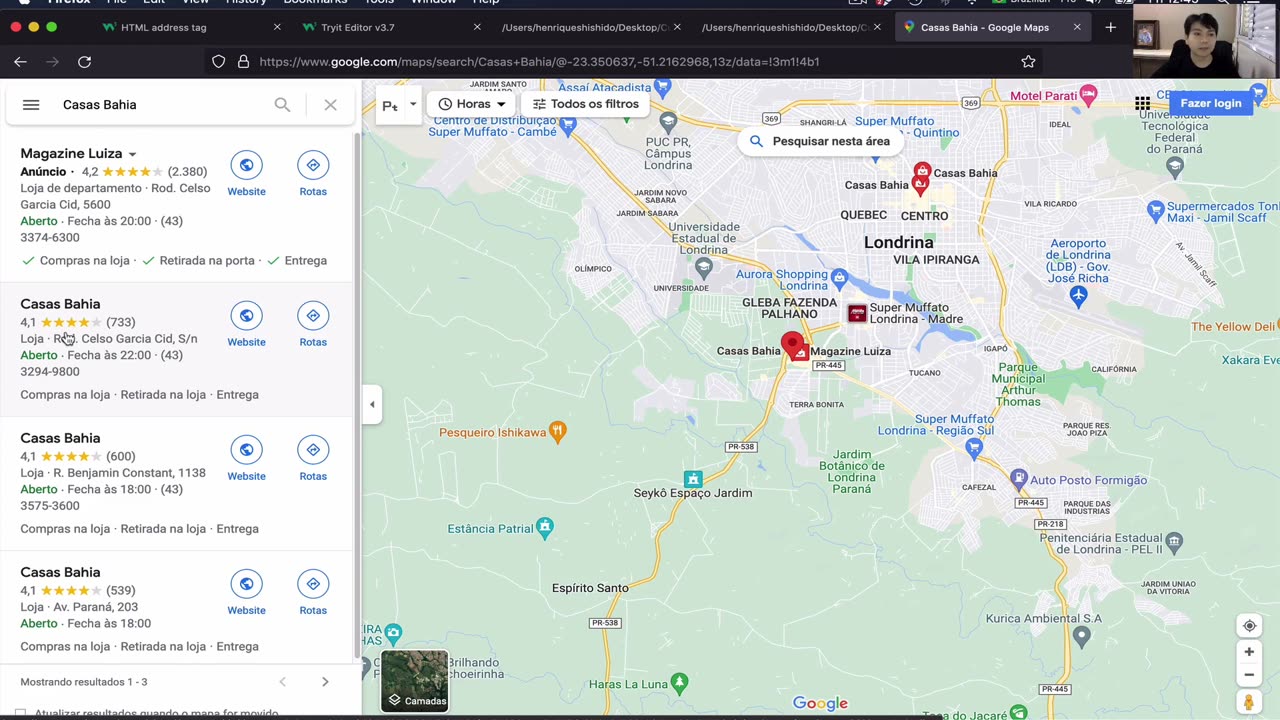Get routes to Magazine Luiza
Viewport: 1280px width, 720px height.
point(313,165)
